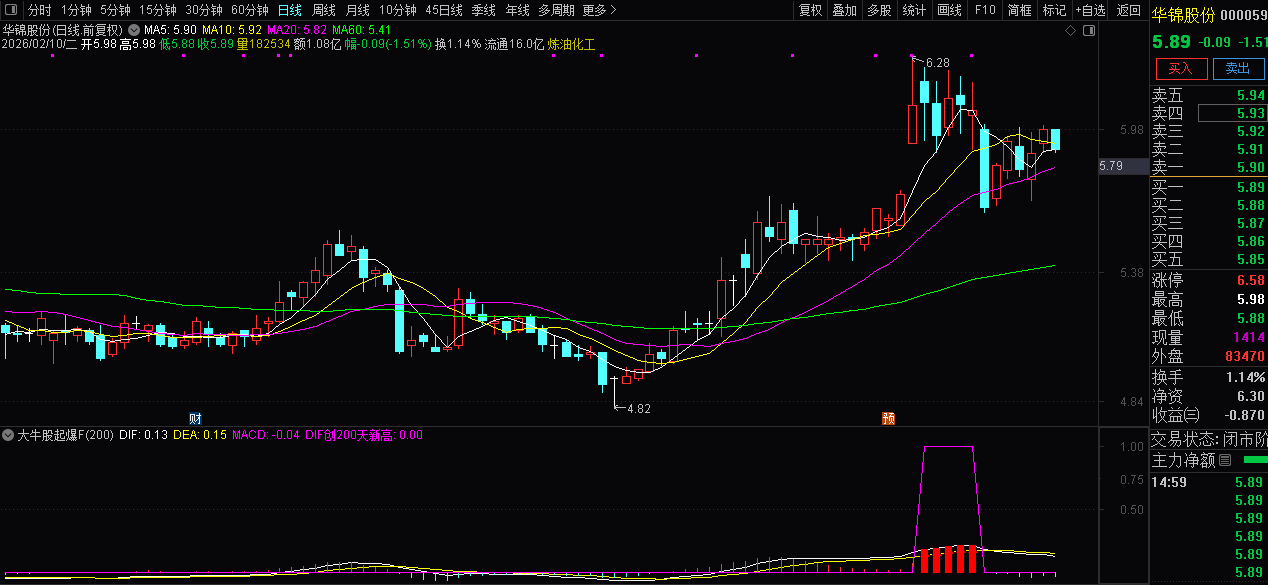Open the 复权 adjustment menu
The height and width of the screenshot is (585, 1268).
pos(810,10)
